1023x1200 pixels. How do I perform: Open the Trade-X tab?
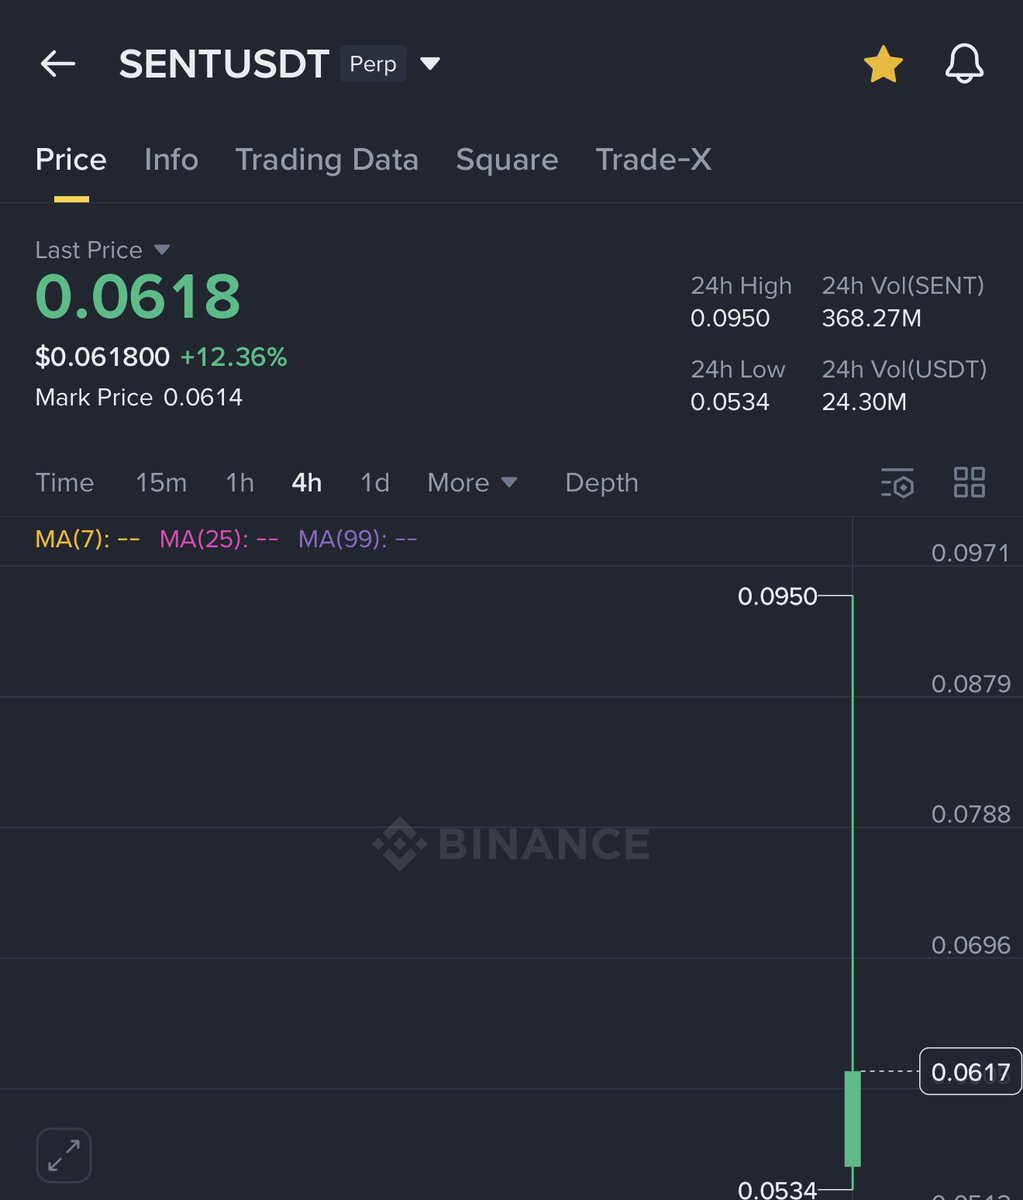point(653,159)
